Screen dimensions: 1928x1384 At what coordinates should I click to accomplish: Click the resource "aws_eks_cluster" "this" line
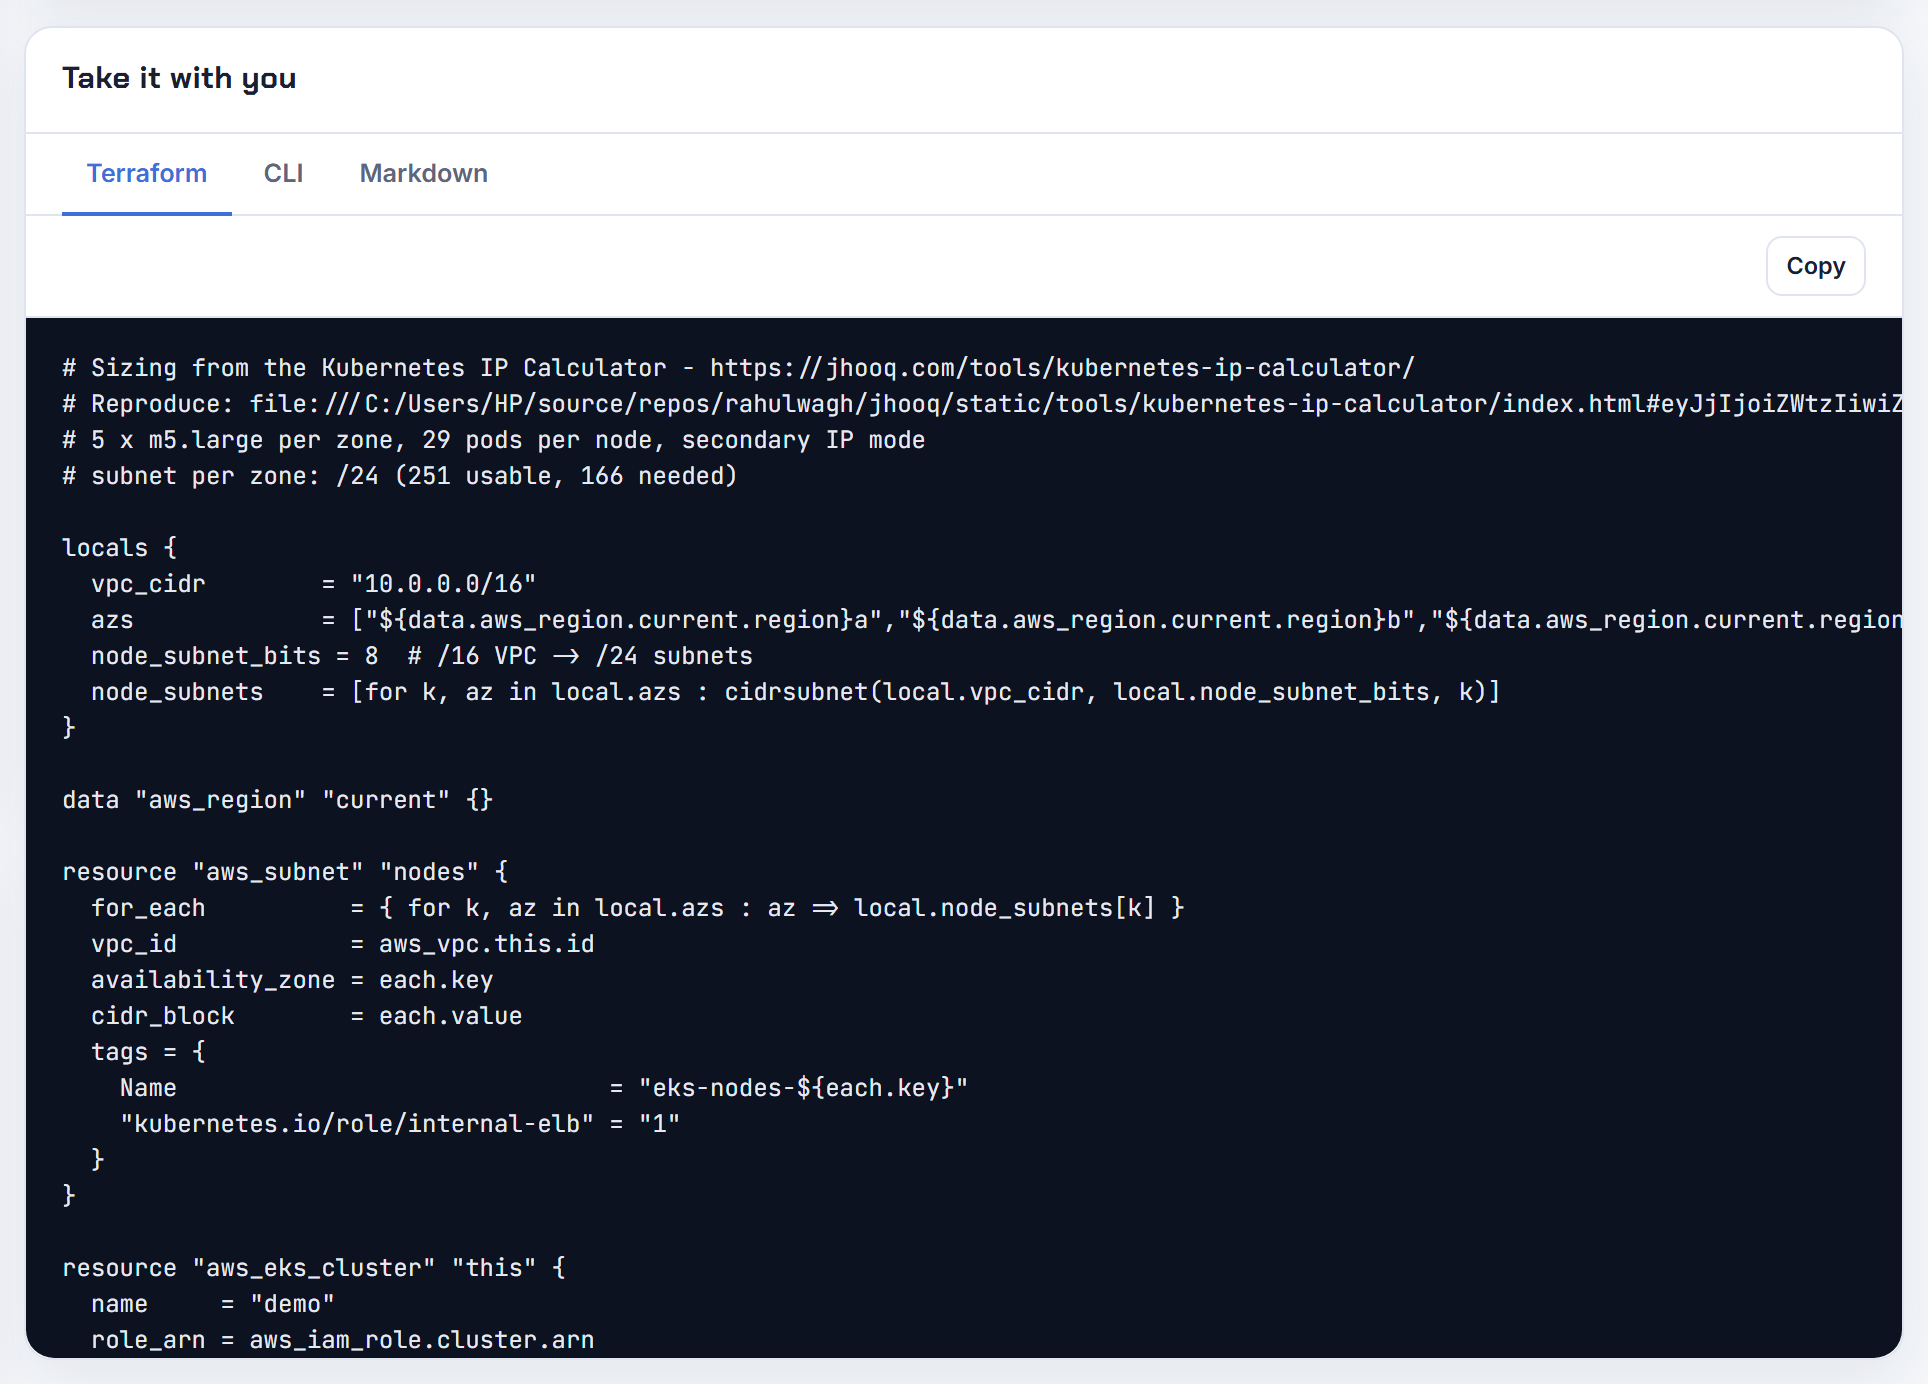[314, 1268]
